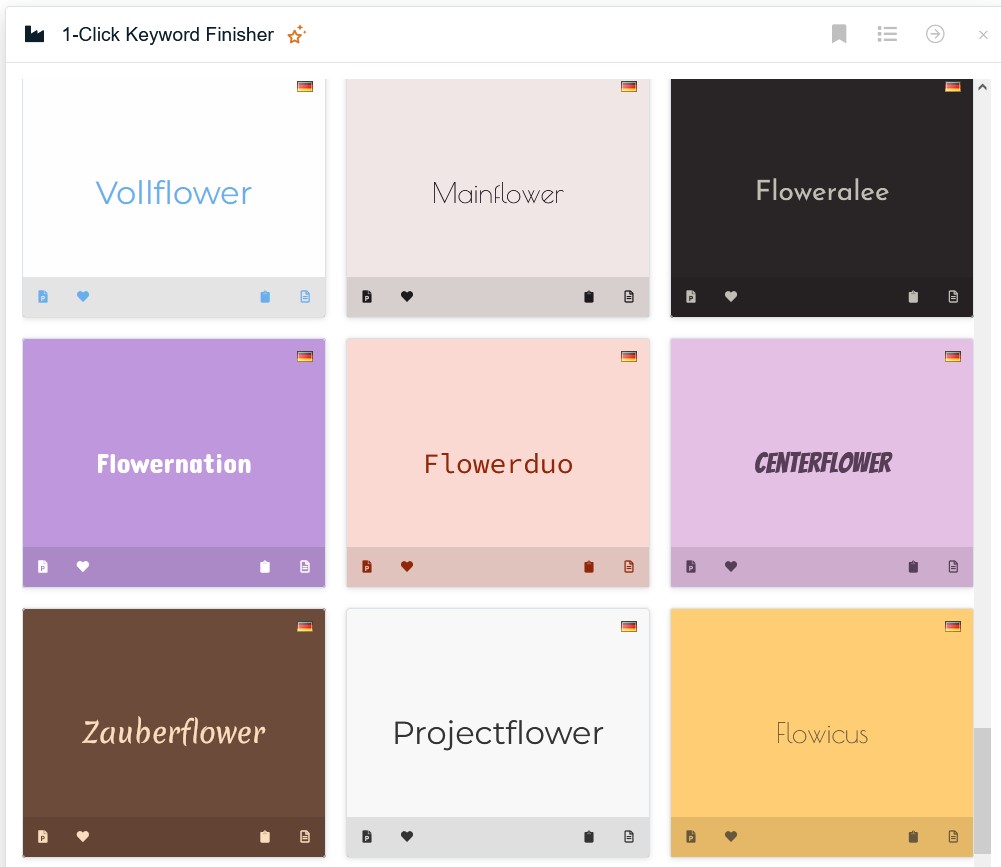This screenshot has width=1001, height=867.
Task: Open the P-file icon on the Vollflower card
Action: click(43, 296)
